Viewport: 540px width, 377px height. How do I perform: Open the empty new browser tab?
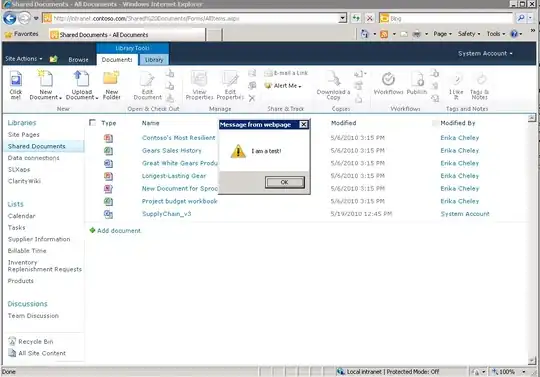tap(214, 35)
